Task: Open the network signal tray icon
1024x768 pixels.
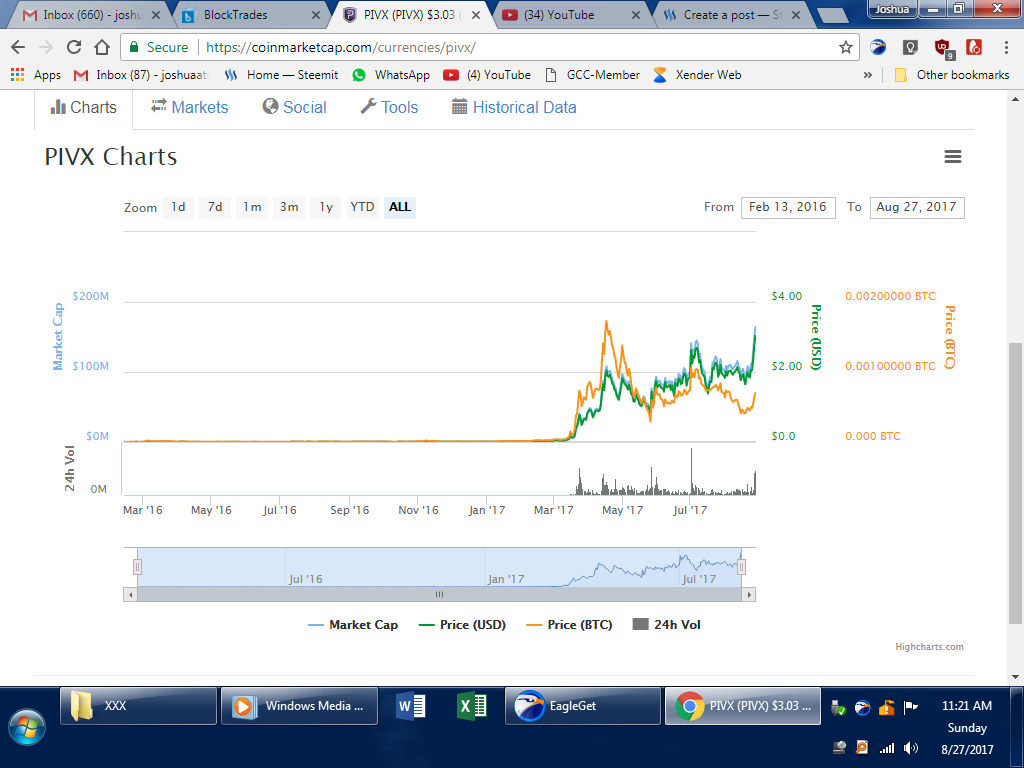Action: click(x=887, y=748)
